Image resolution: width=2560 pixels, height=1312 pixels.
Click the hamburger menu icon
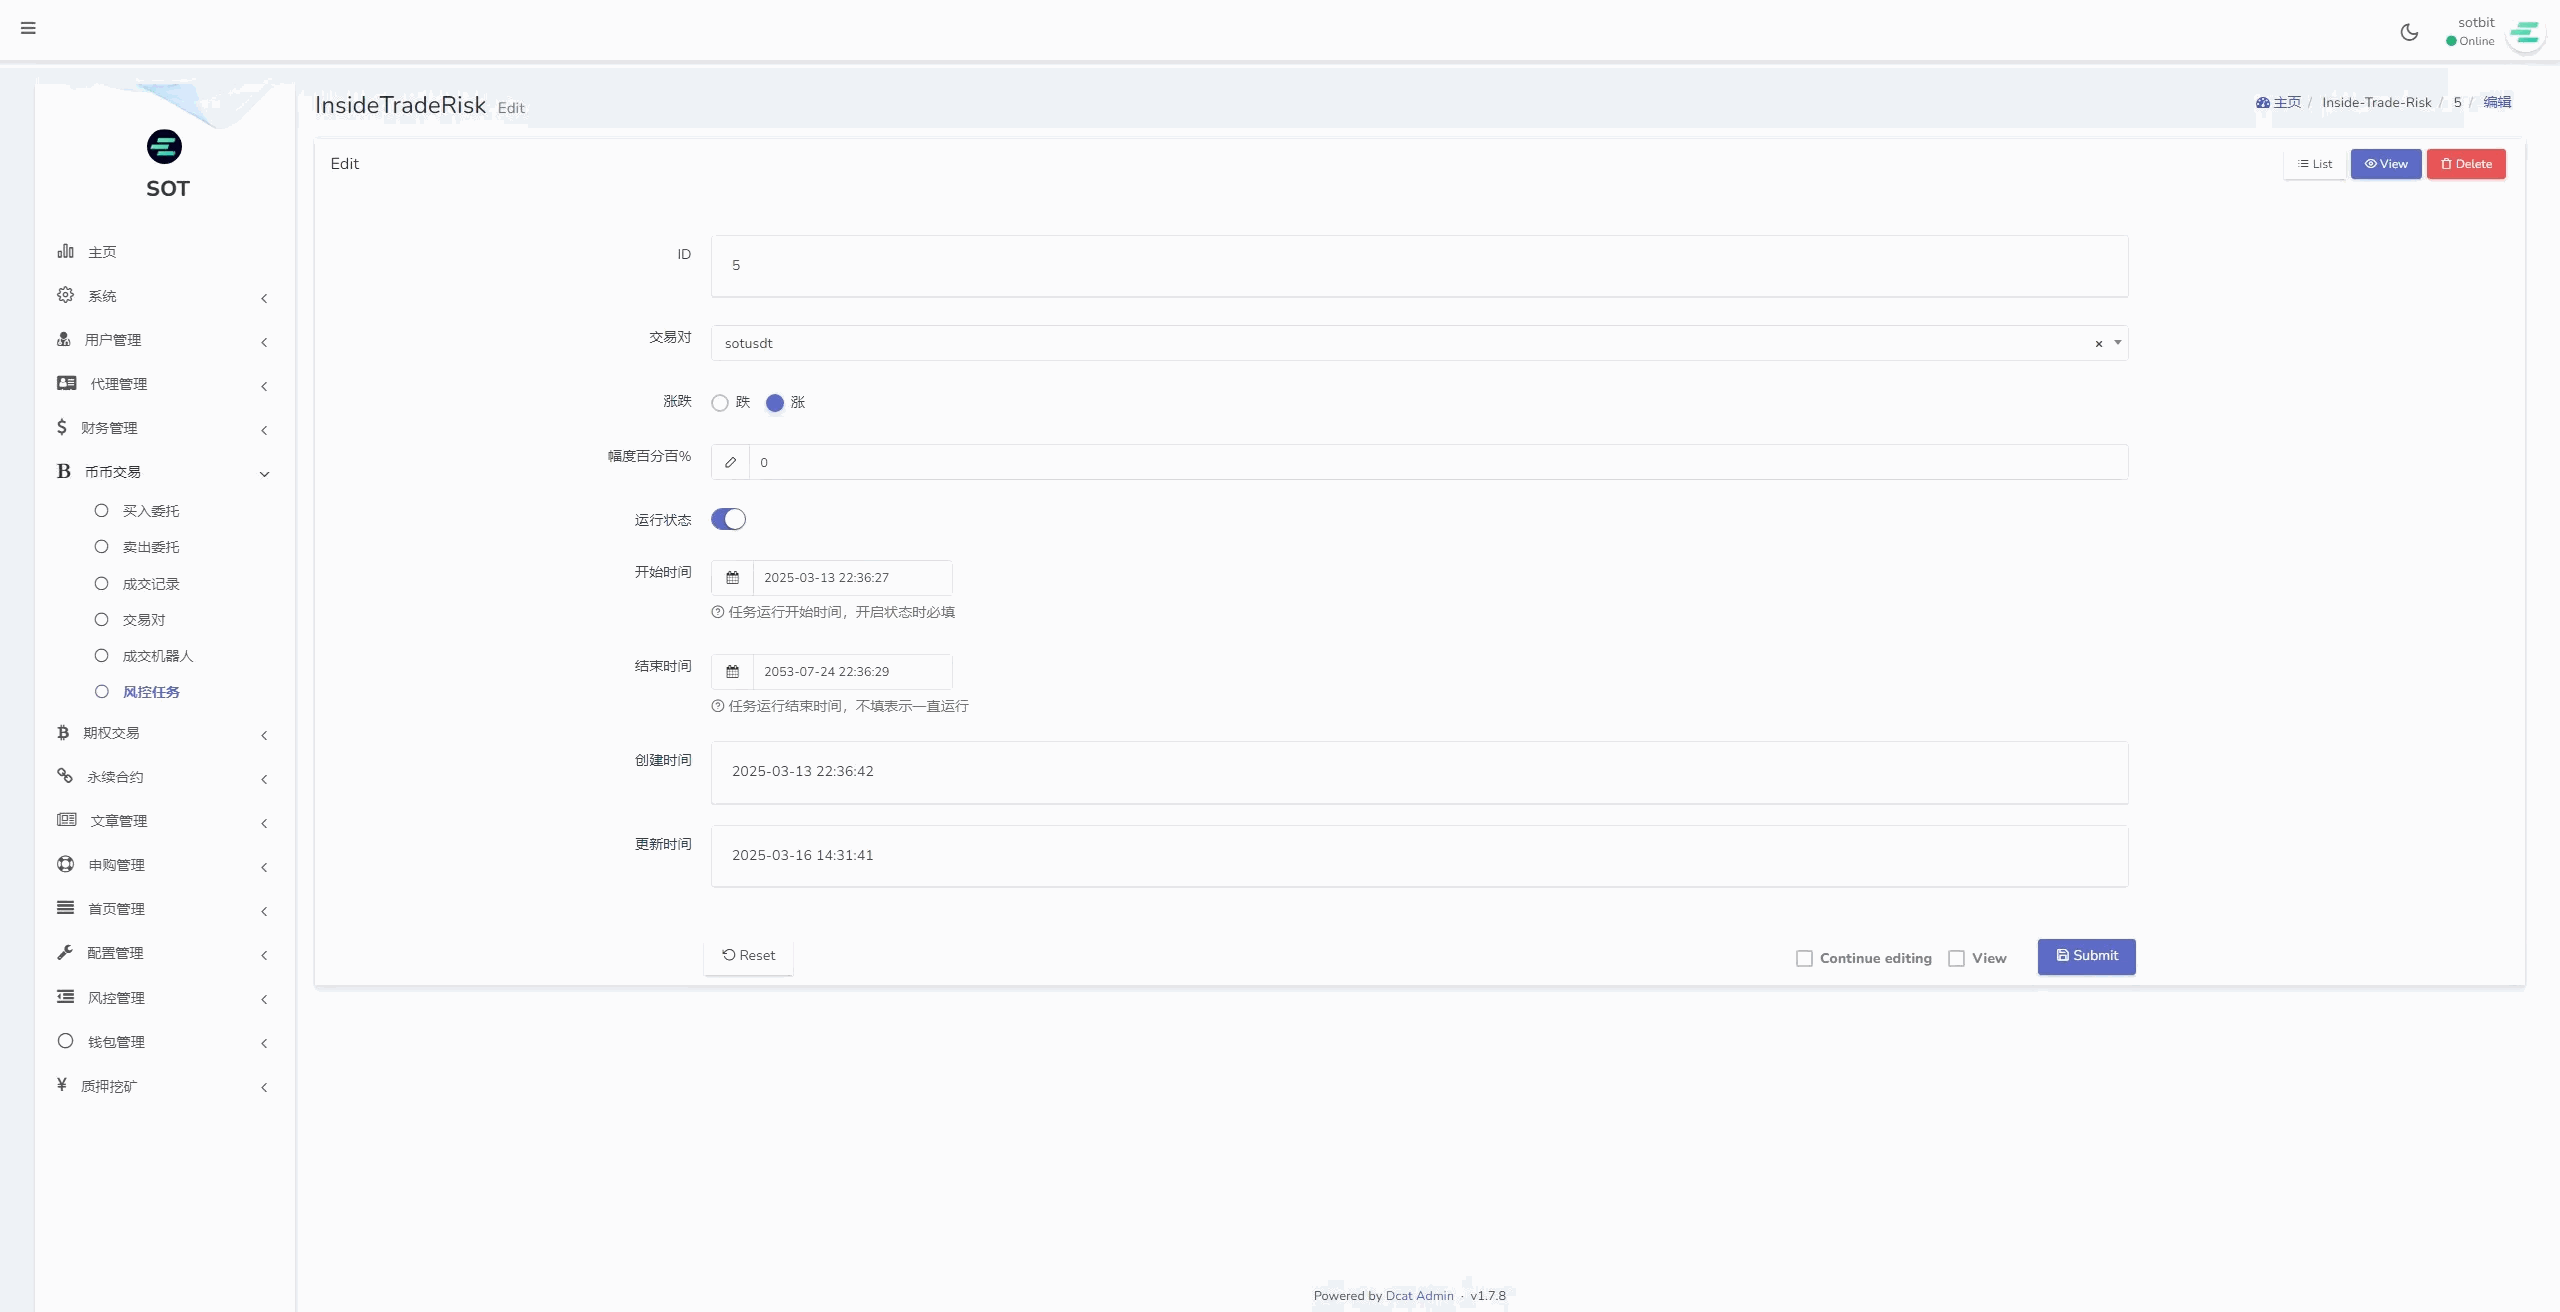28,28
